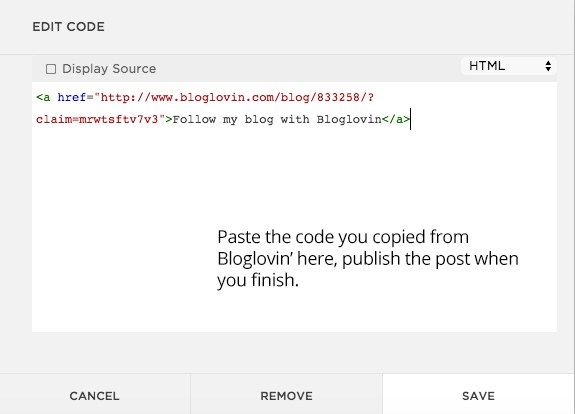Click 'Follow my blog with Bloglovin' text
The height and width of the screenshot is (414, 575).
[277, 120]
